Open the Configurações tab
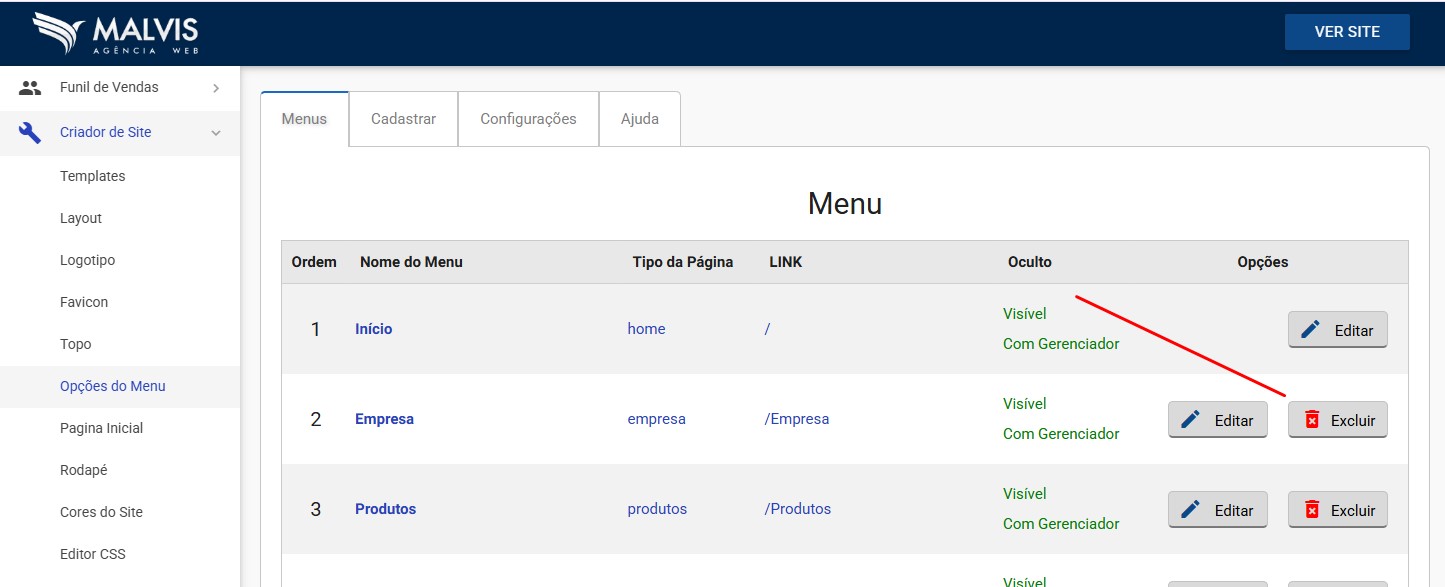1445x587 pixels. (x=528, y=119)
